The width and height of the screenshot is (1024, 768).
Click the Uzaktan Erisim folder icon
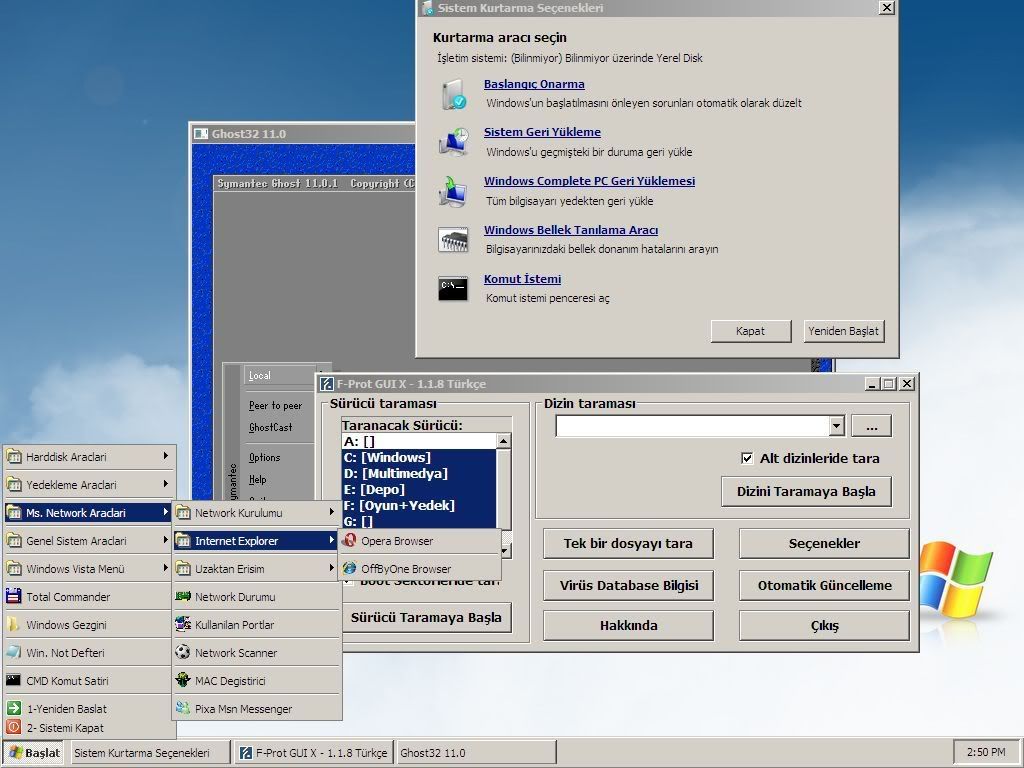(x=183, y=568)
